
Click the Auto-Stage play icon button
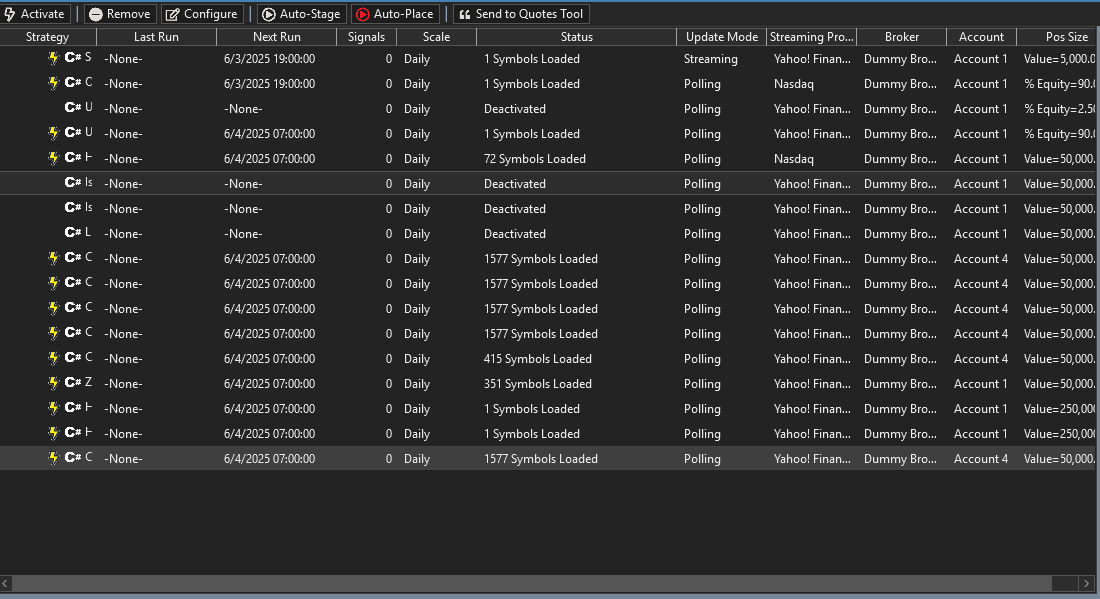click(301, 14)
